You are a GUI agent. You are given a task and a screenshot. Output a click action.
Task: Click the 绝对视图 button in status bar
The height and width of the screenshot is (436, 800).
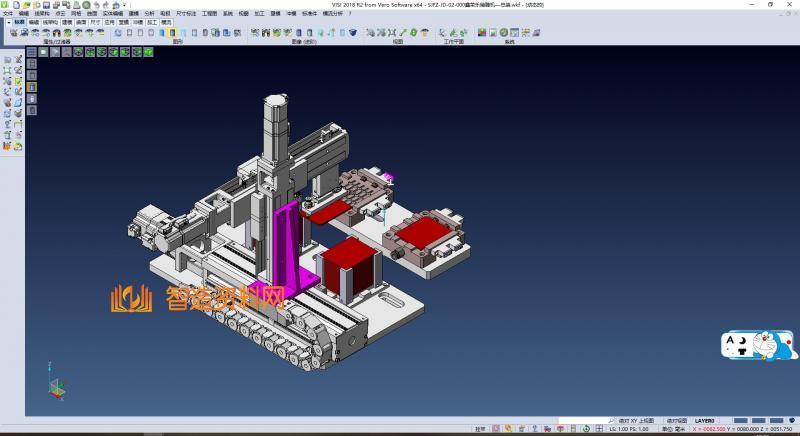[x=677, y=421]
